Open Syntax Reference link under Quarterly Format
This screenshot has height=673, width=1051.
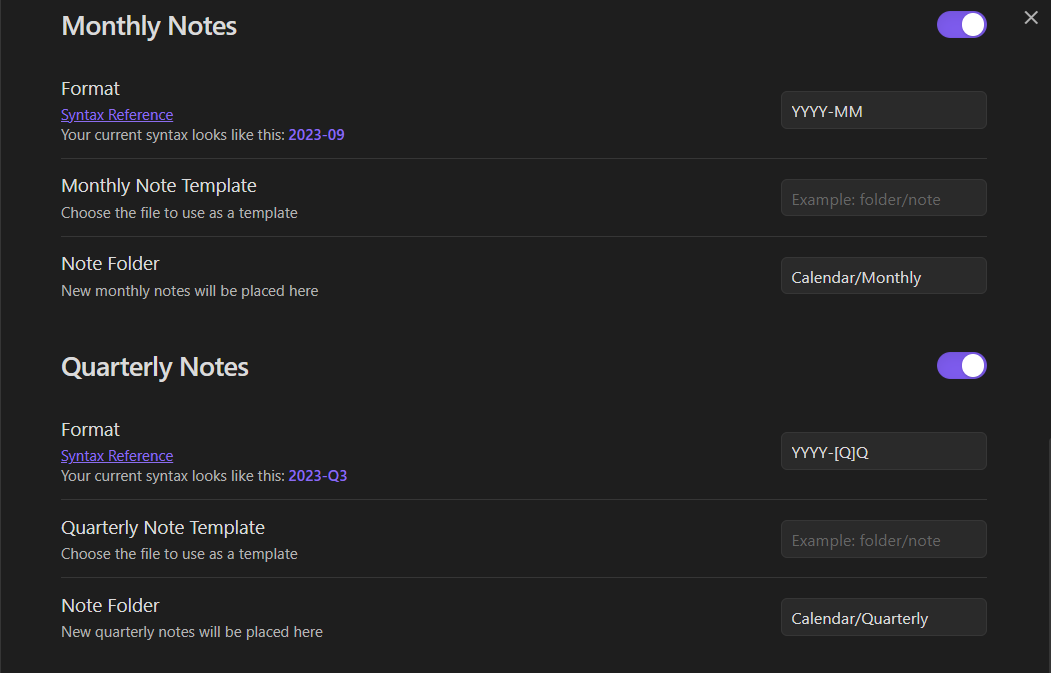point(117,455)
